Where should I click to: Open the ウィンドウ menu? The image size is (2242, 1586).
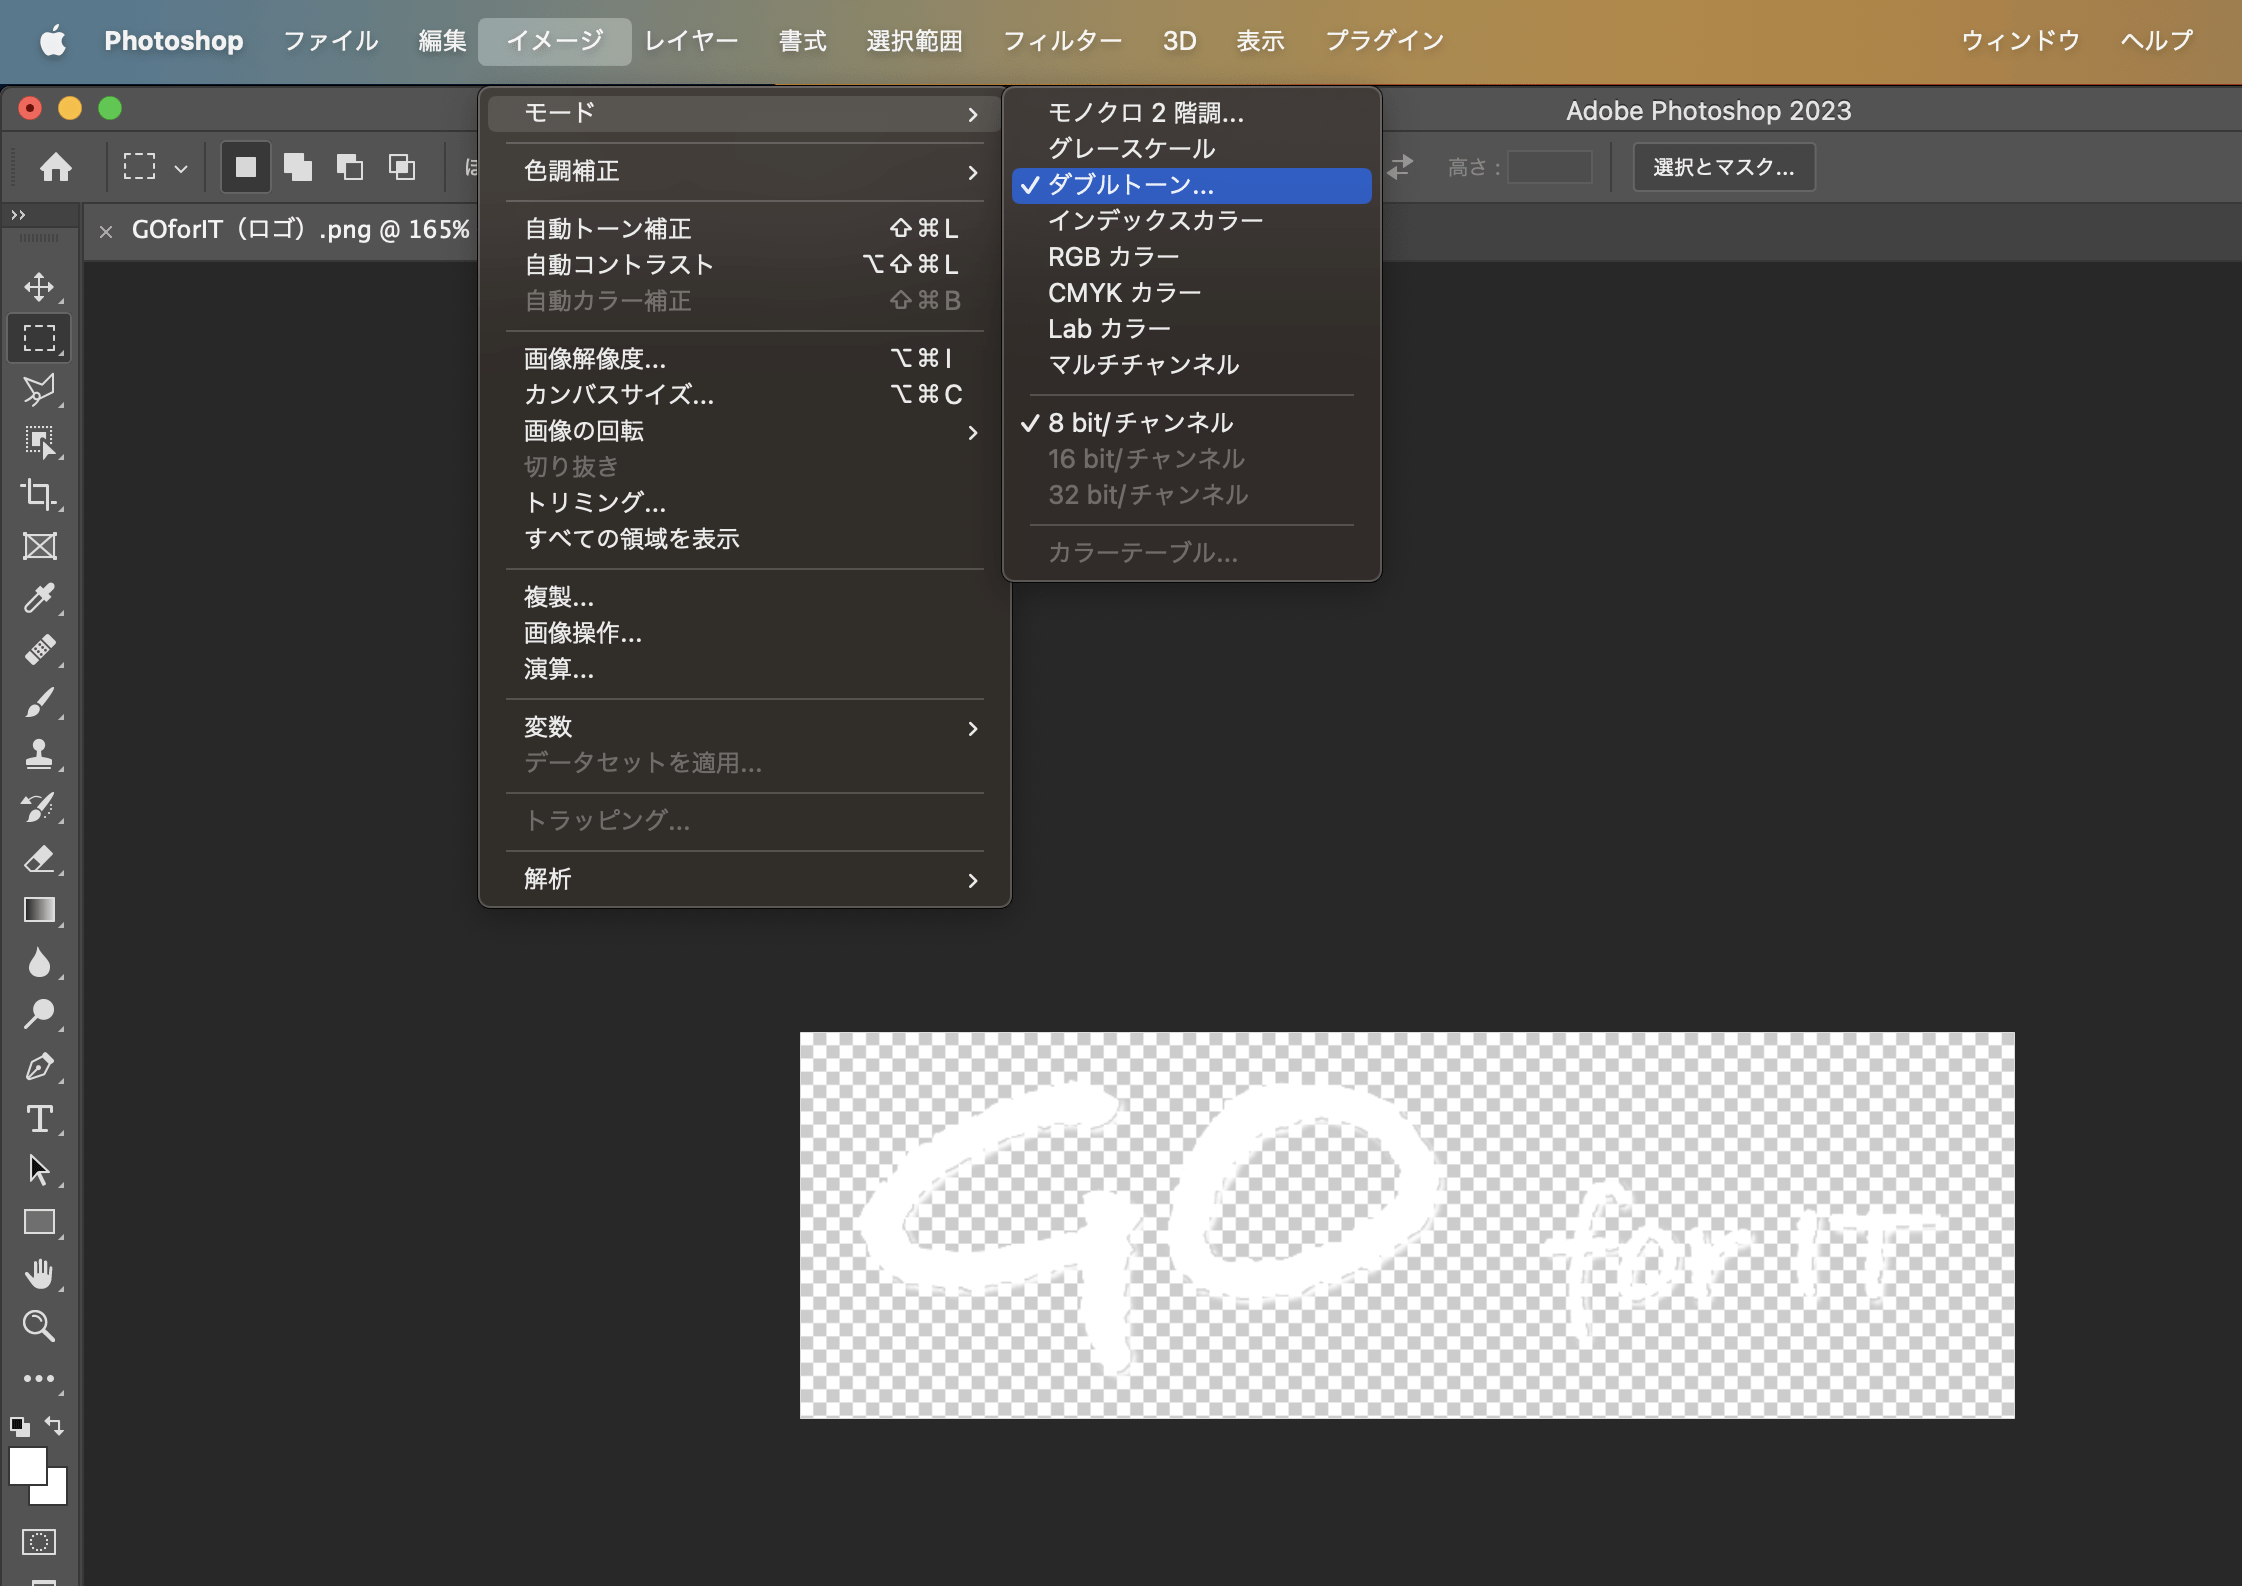click(2020, 41)
